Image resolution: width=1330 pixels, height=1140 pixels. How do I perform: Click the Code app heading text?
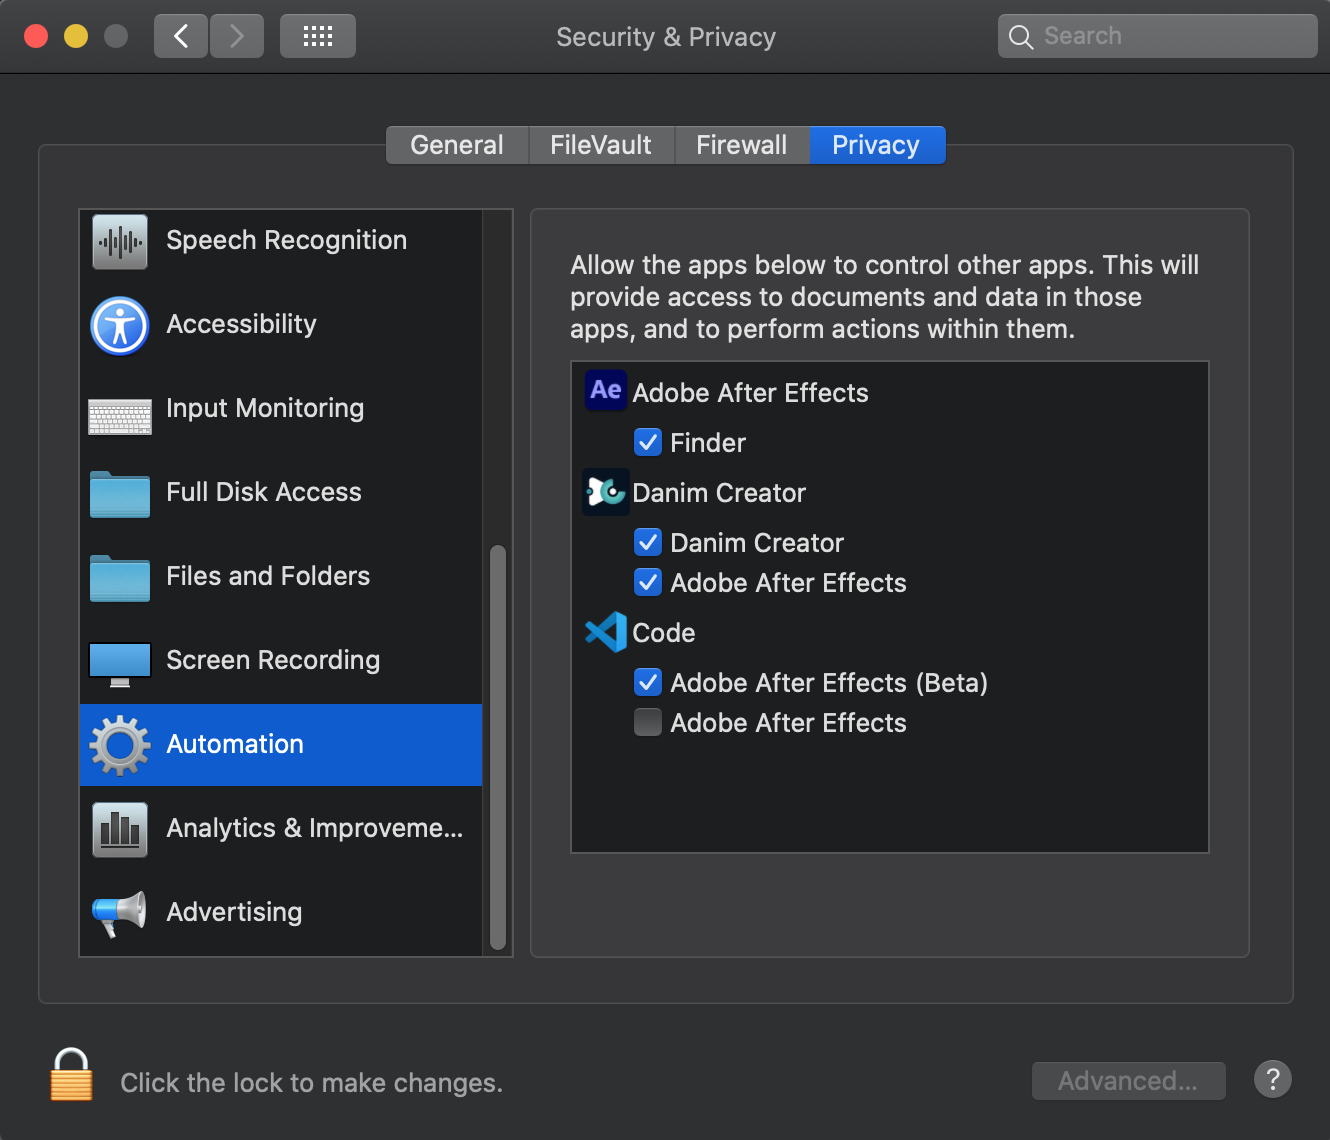coord(664,632)
